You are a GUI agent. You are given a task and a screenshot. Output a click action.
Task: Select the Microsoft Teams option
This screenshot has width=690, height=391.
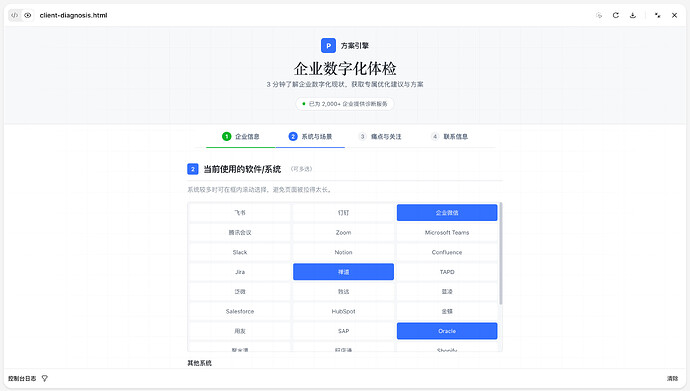click(447, 233)
